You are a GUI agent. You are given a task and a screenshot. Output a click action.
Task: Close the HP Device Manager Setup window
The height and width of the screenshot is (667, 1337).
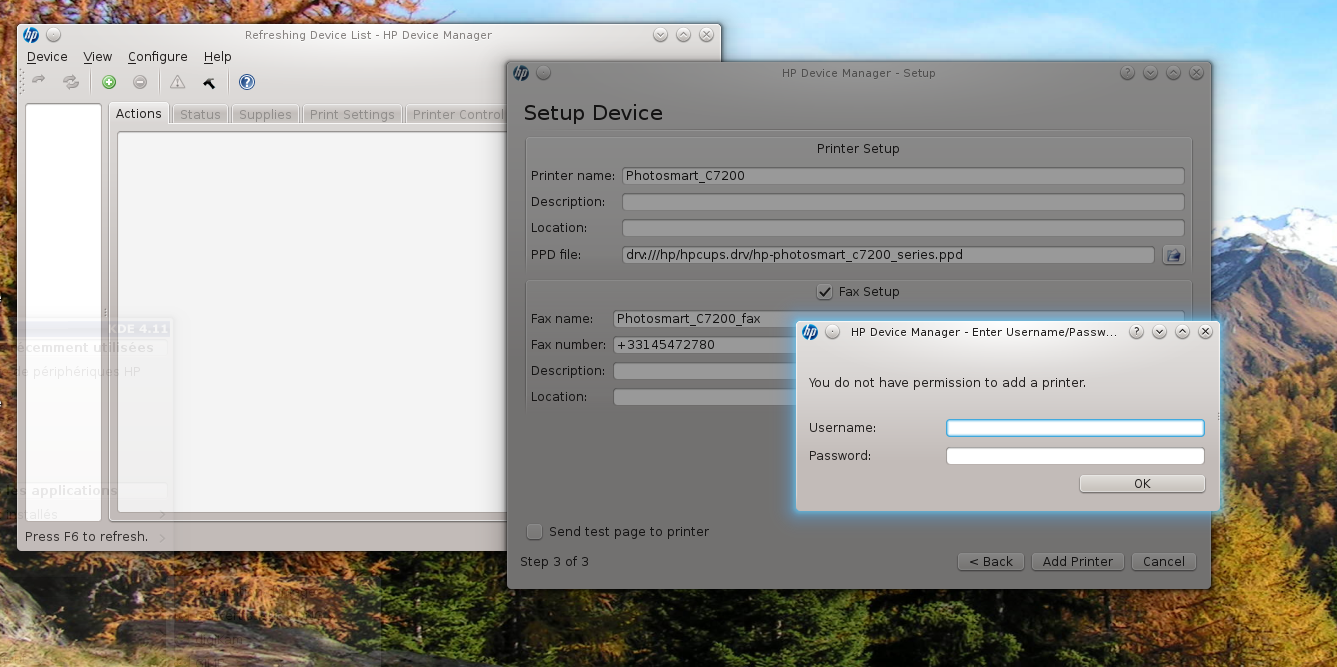click(1196, 73)
